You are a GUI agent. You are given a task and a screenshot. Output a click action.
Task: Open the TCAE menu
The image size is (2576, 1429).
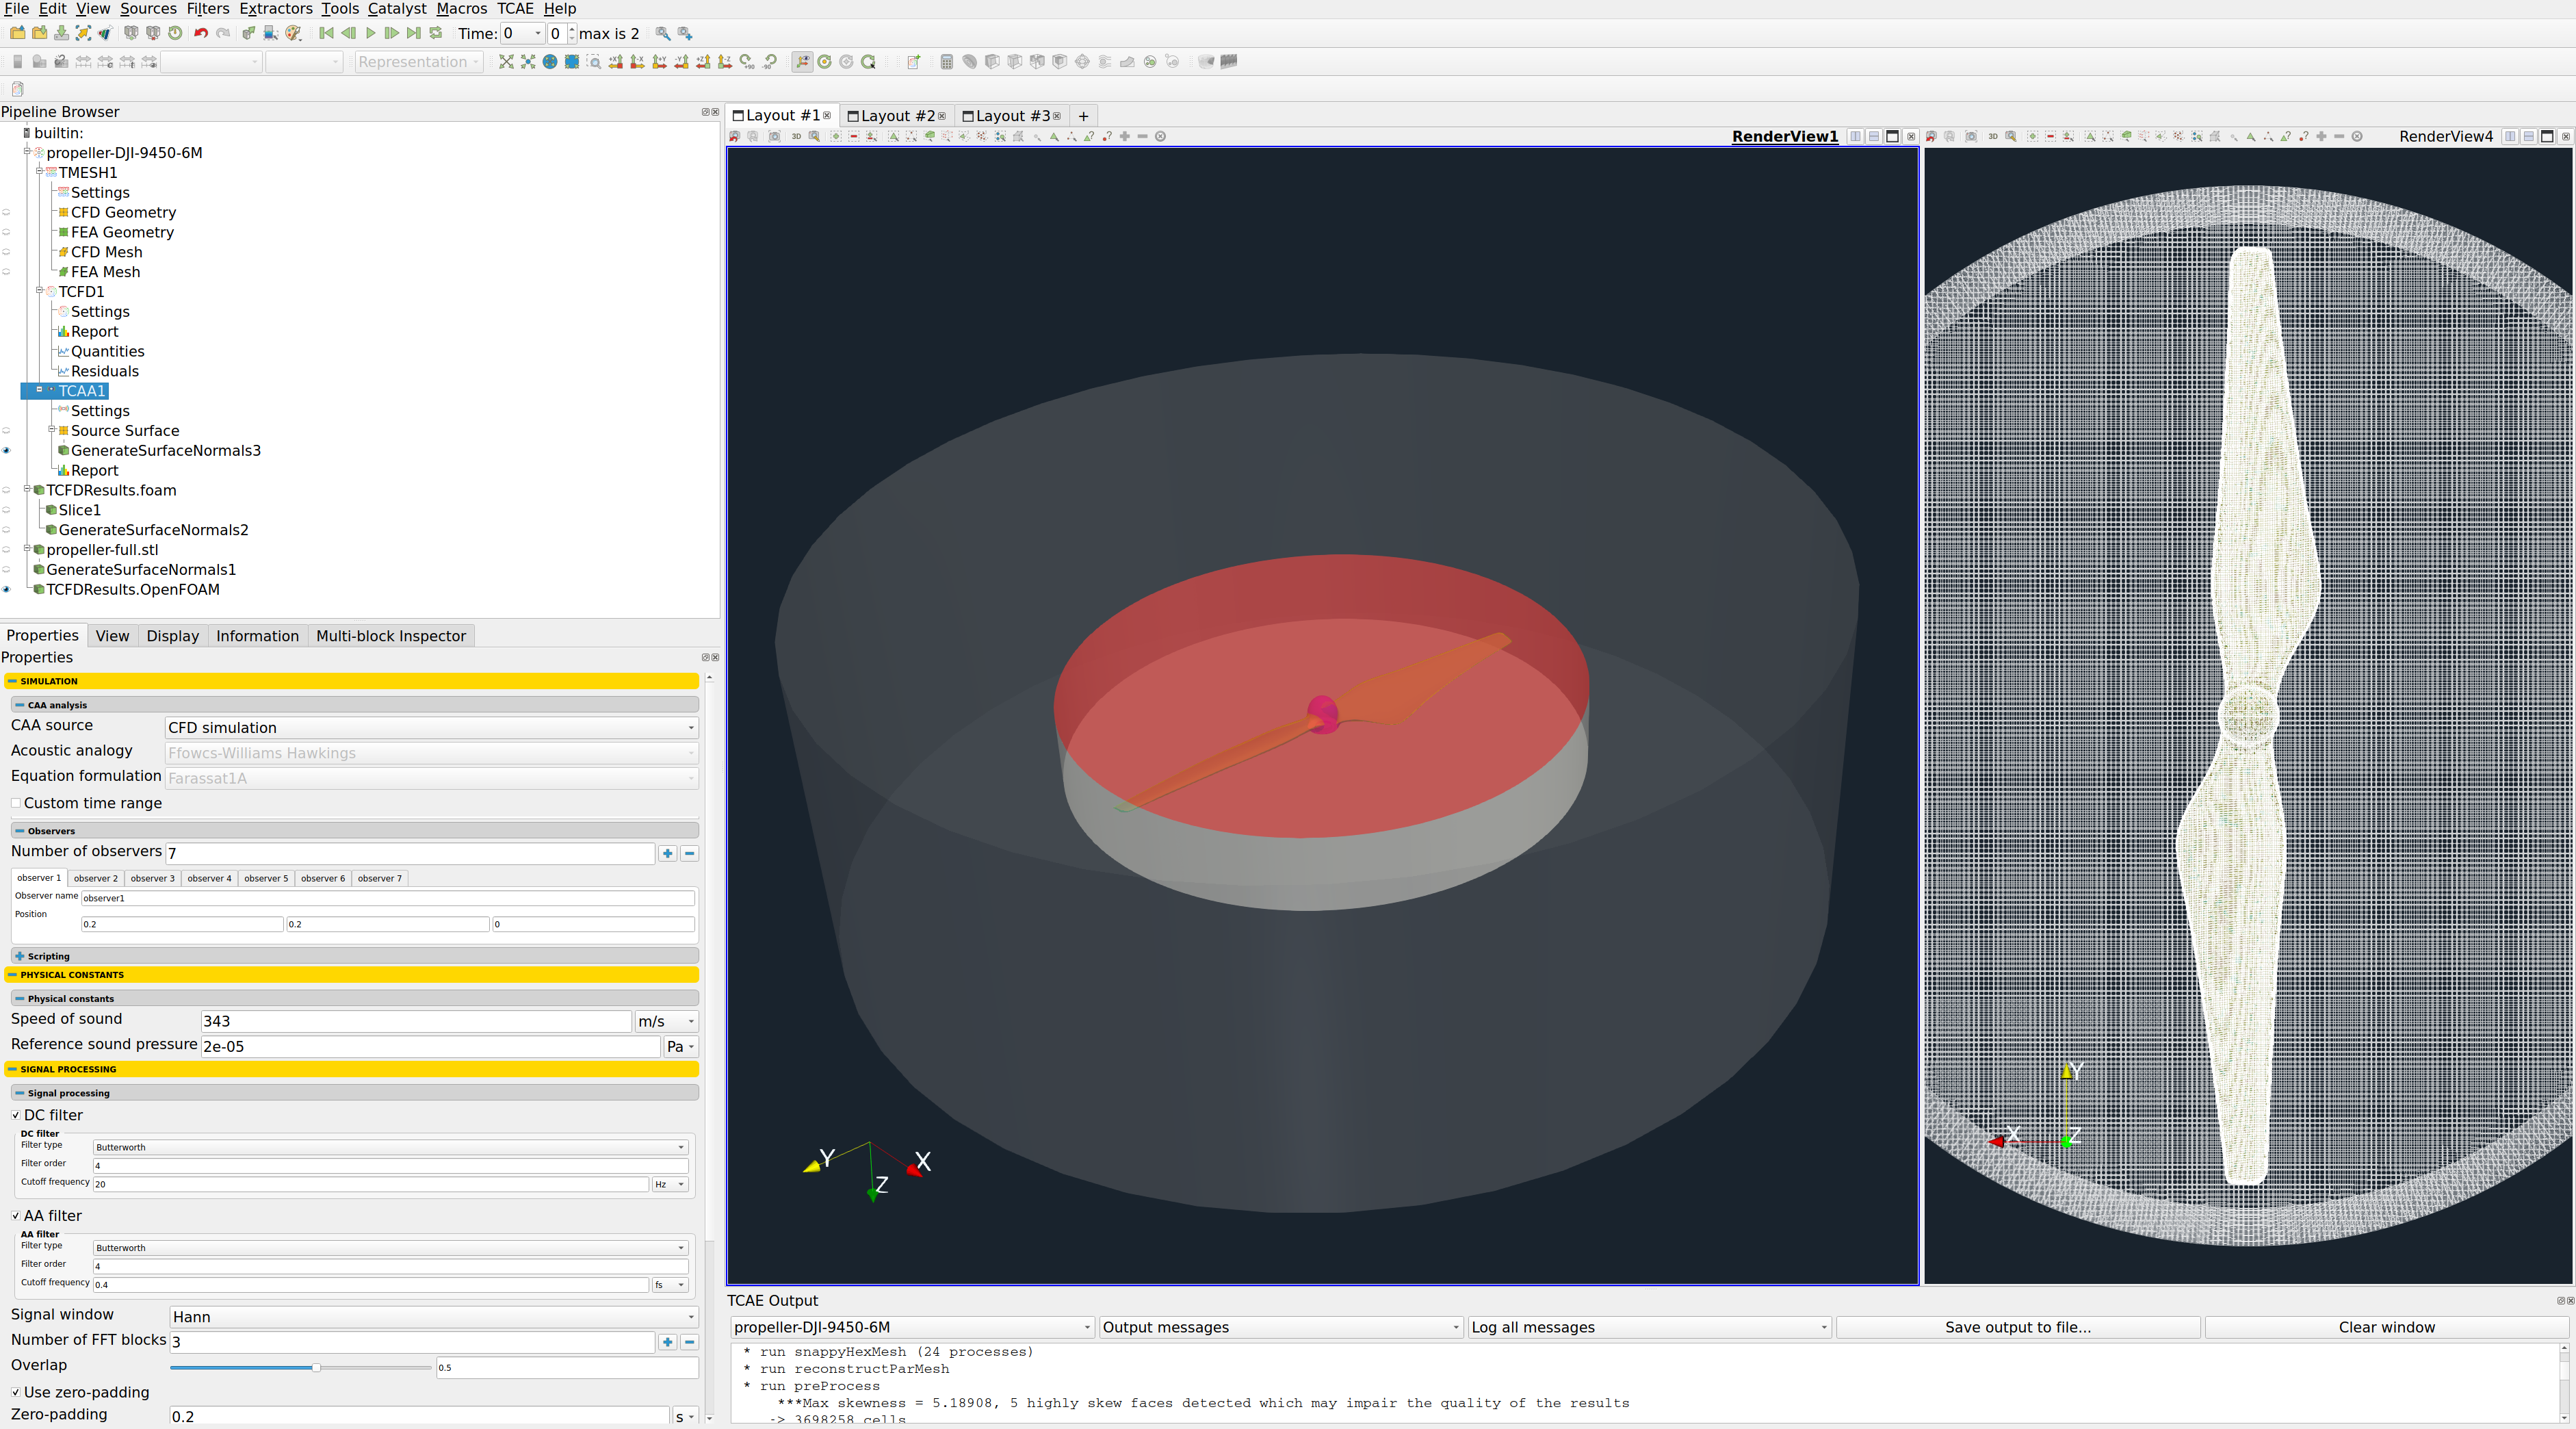[515, 9]
